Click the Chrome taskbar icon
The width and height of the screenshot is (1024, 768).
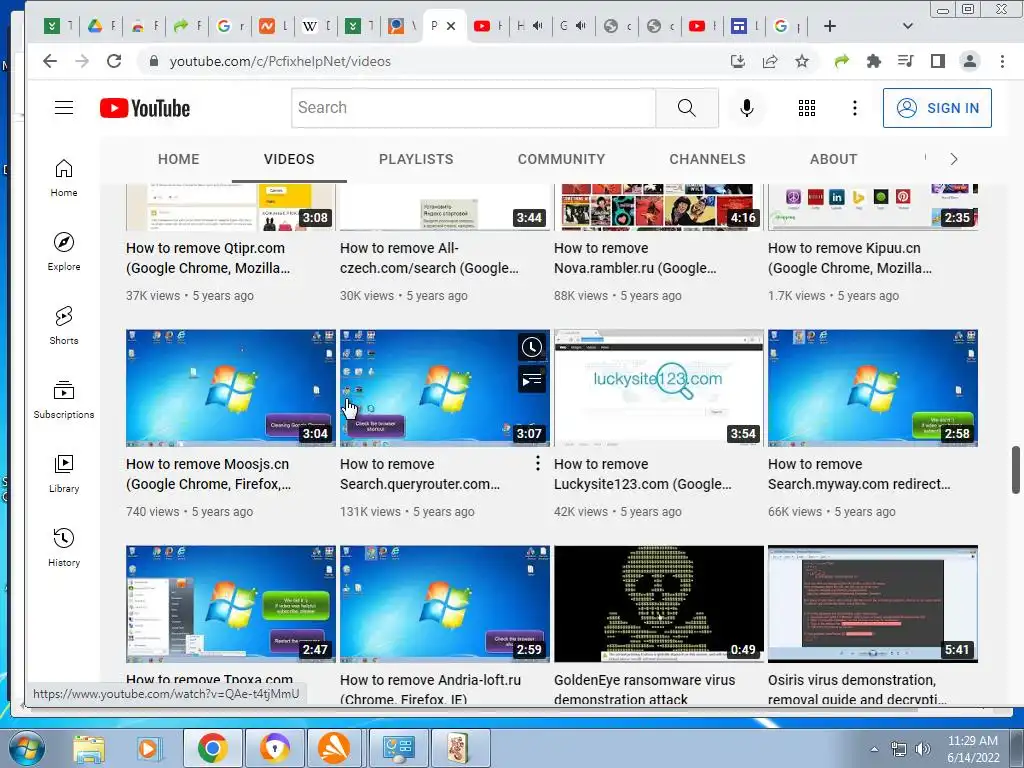(x=212, y=748)
